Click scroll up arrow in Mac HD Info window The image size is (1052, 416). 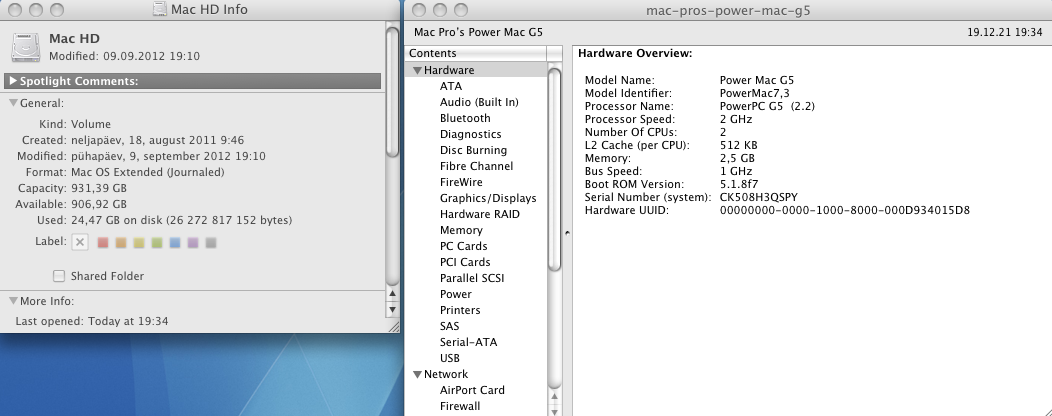392,294
